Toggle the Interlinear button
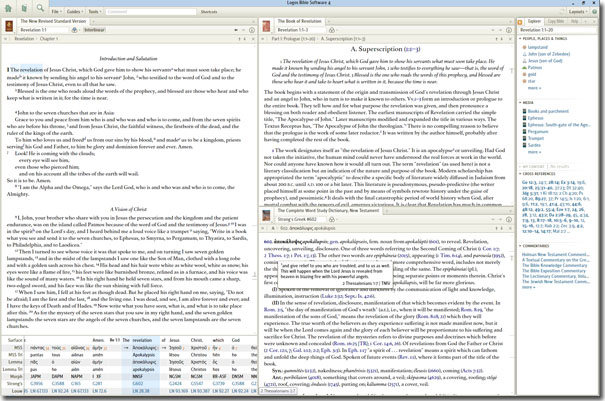 tap(94, 30)
